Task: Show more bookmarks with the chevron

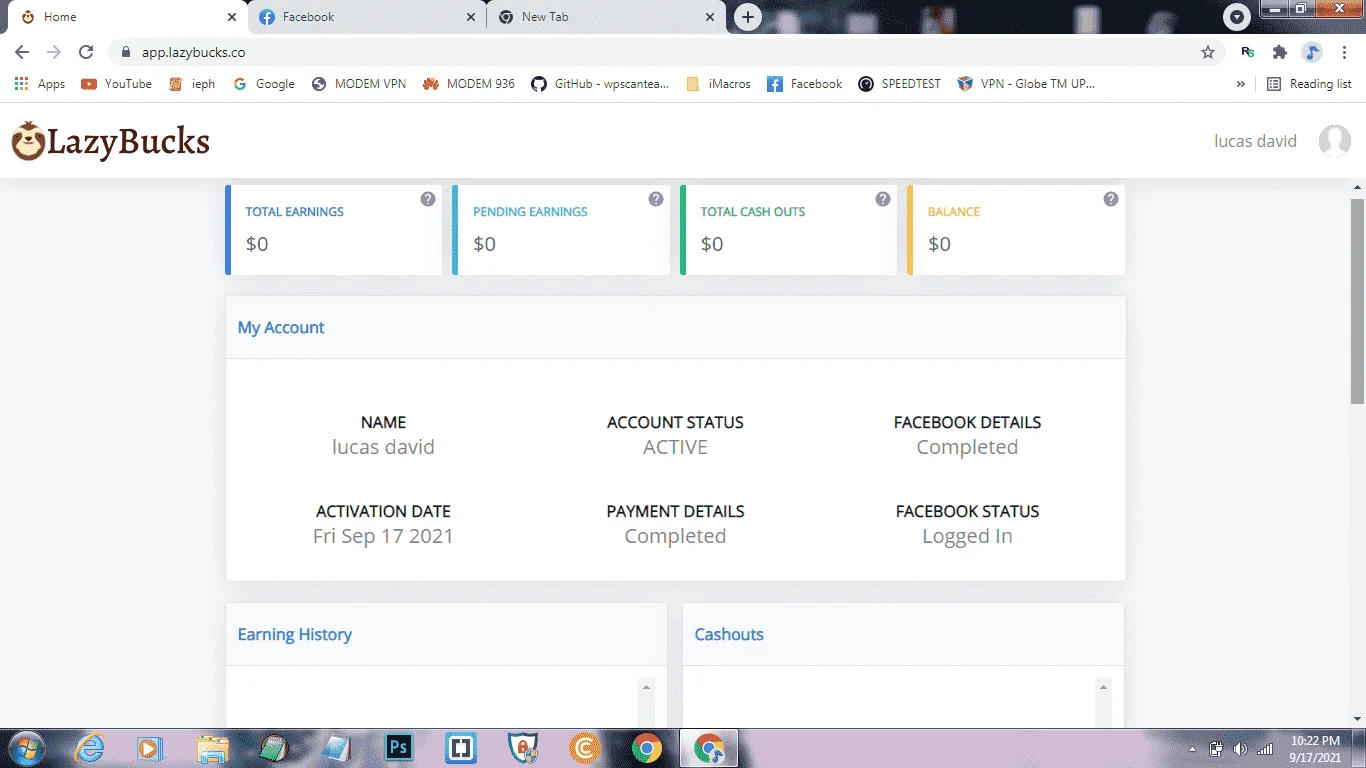Action: pos(1241,84)
